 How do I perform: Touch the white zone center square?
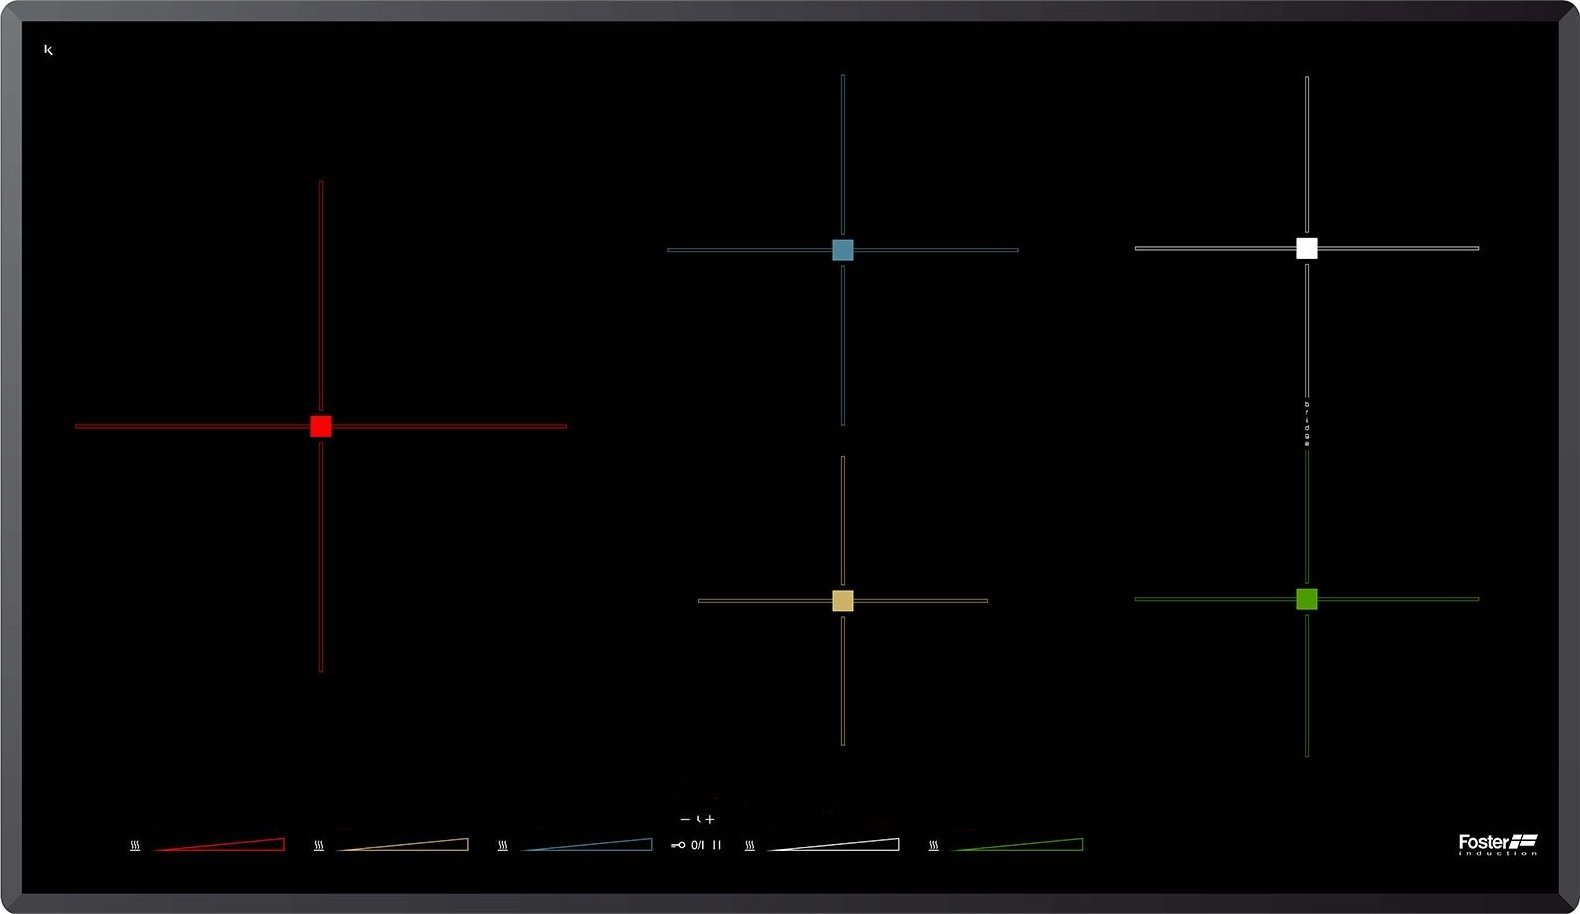[1307, 248]
